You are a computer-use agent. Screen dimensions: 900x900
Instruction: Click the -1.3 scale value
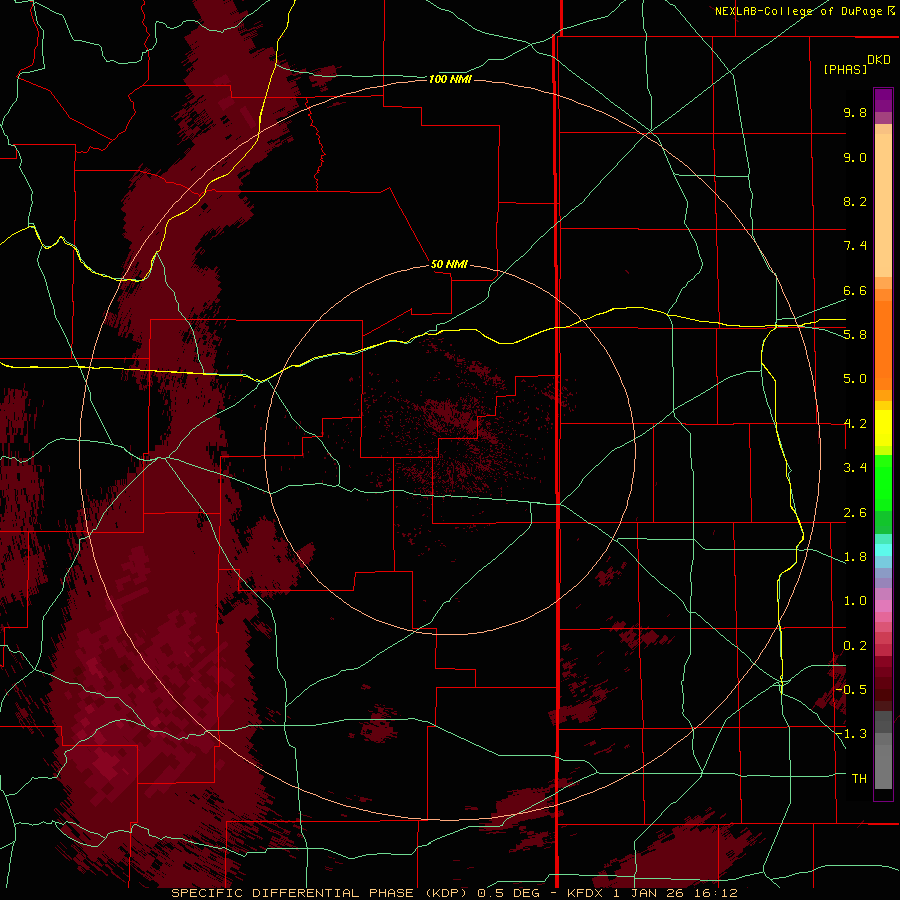[852, 734]
